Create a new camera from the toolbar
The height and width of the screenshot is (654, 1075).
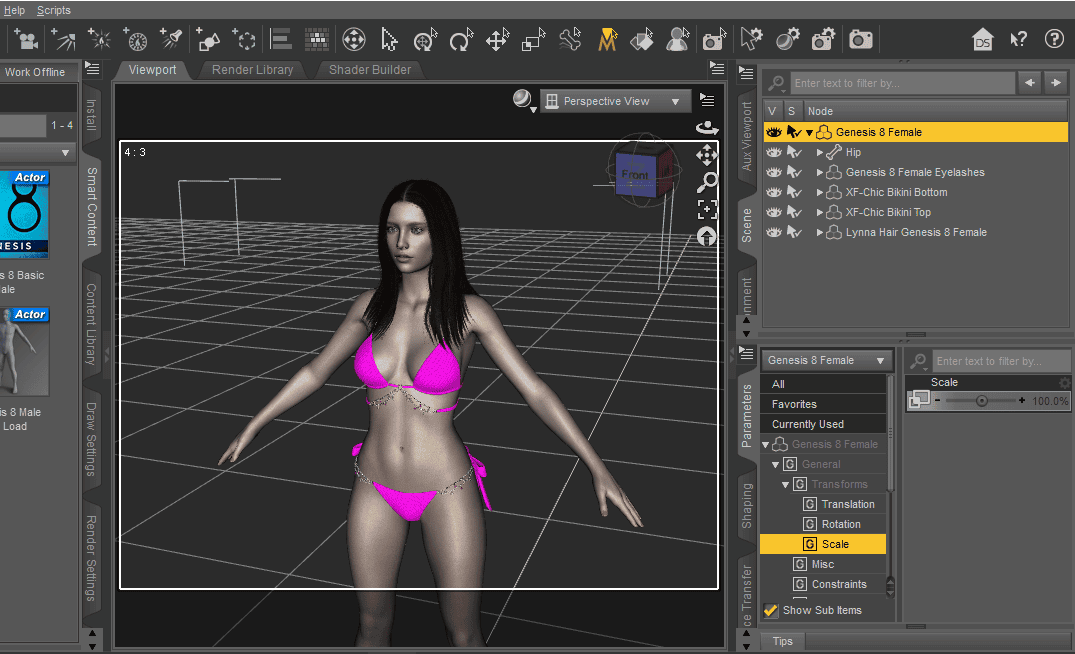coord(26,39)
